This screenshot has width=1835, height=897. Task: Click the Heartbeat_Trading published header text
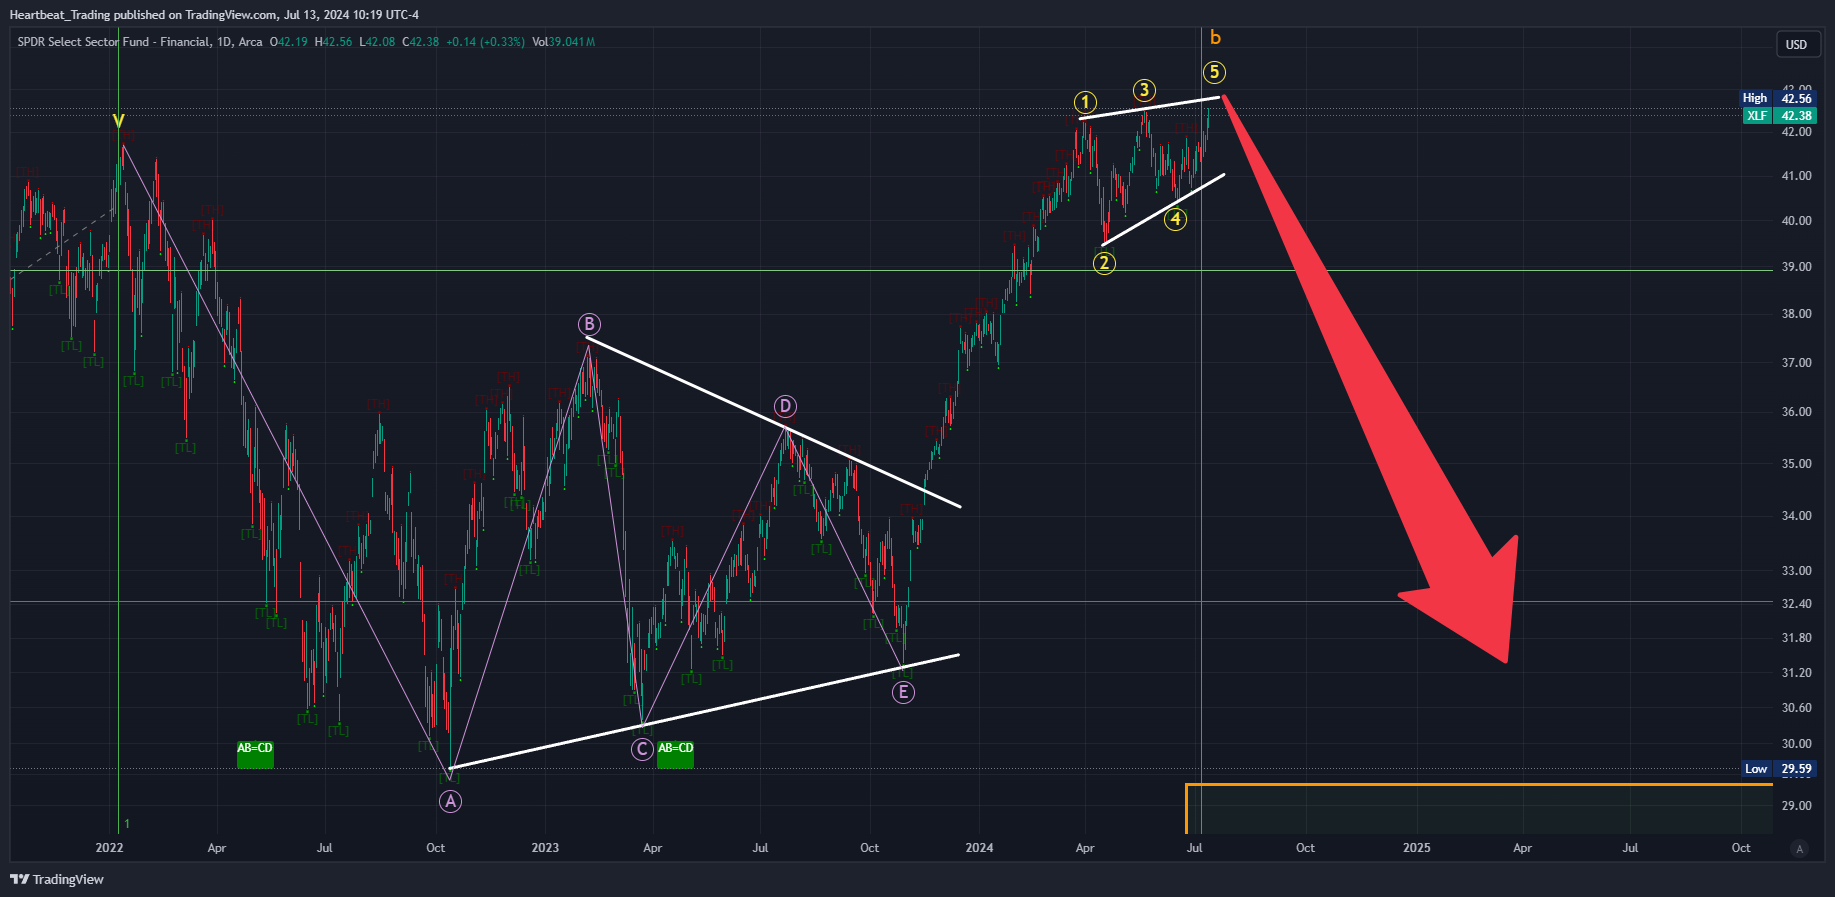pyautogui.click(x=214, y=14)
